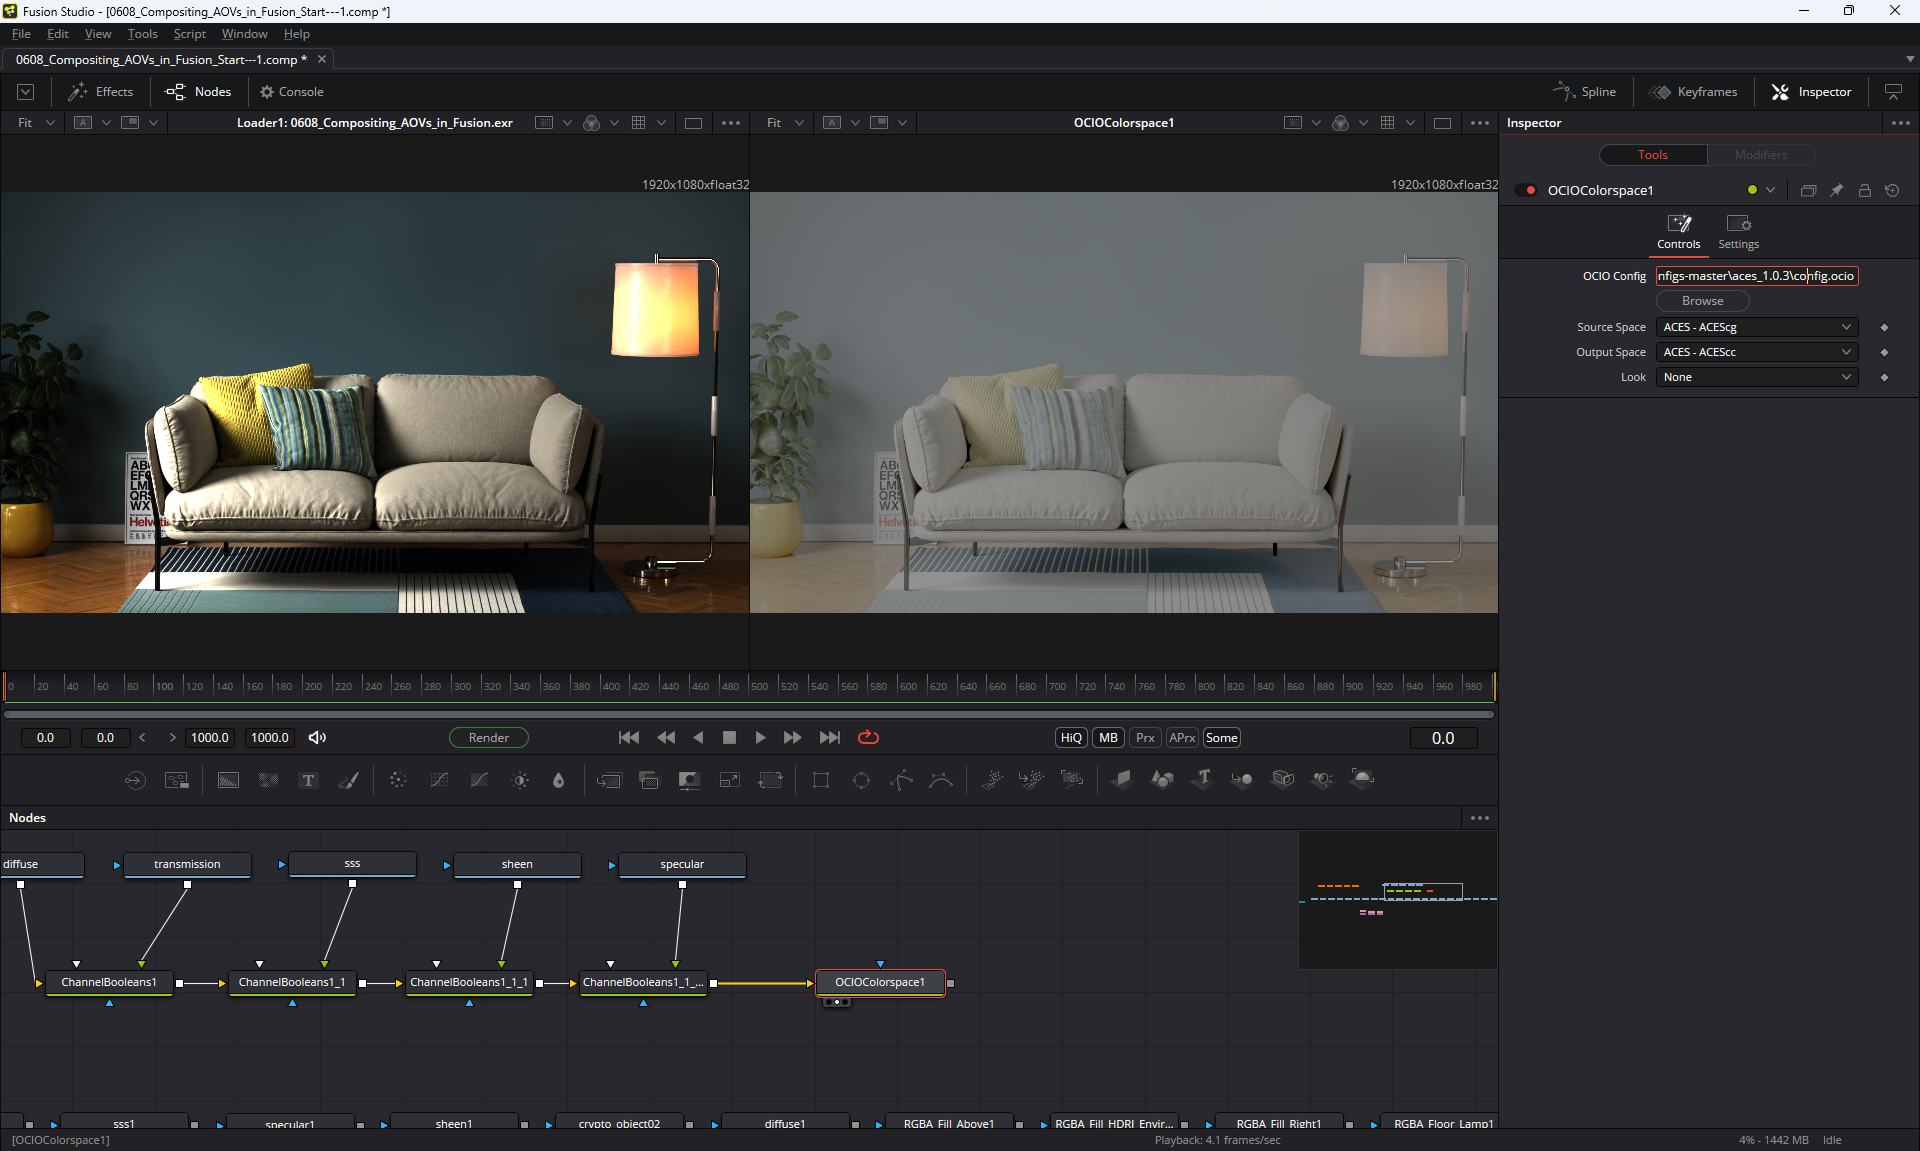The image size is (1920, 1151).
Task: Select the Text+ tool in toolbar
Action: click(308, 780)
